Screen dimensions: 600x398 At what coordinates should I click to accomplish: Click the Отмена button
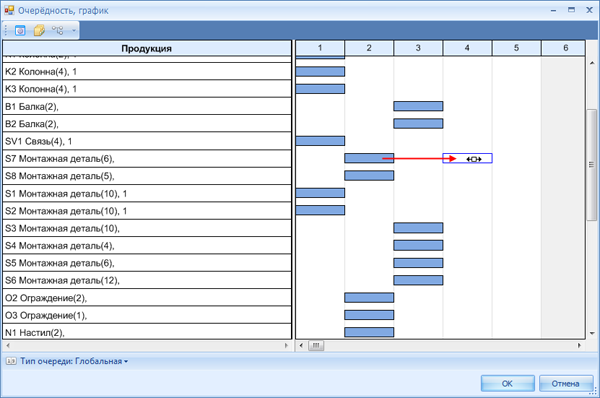click(565, 383)
